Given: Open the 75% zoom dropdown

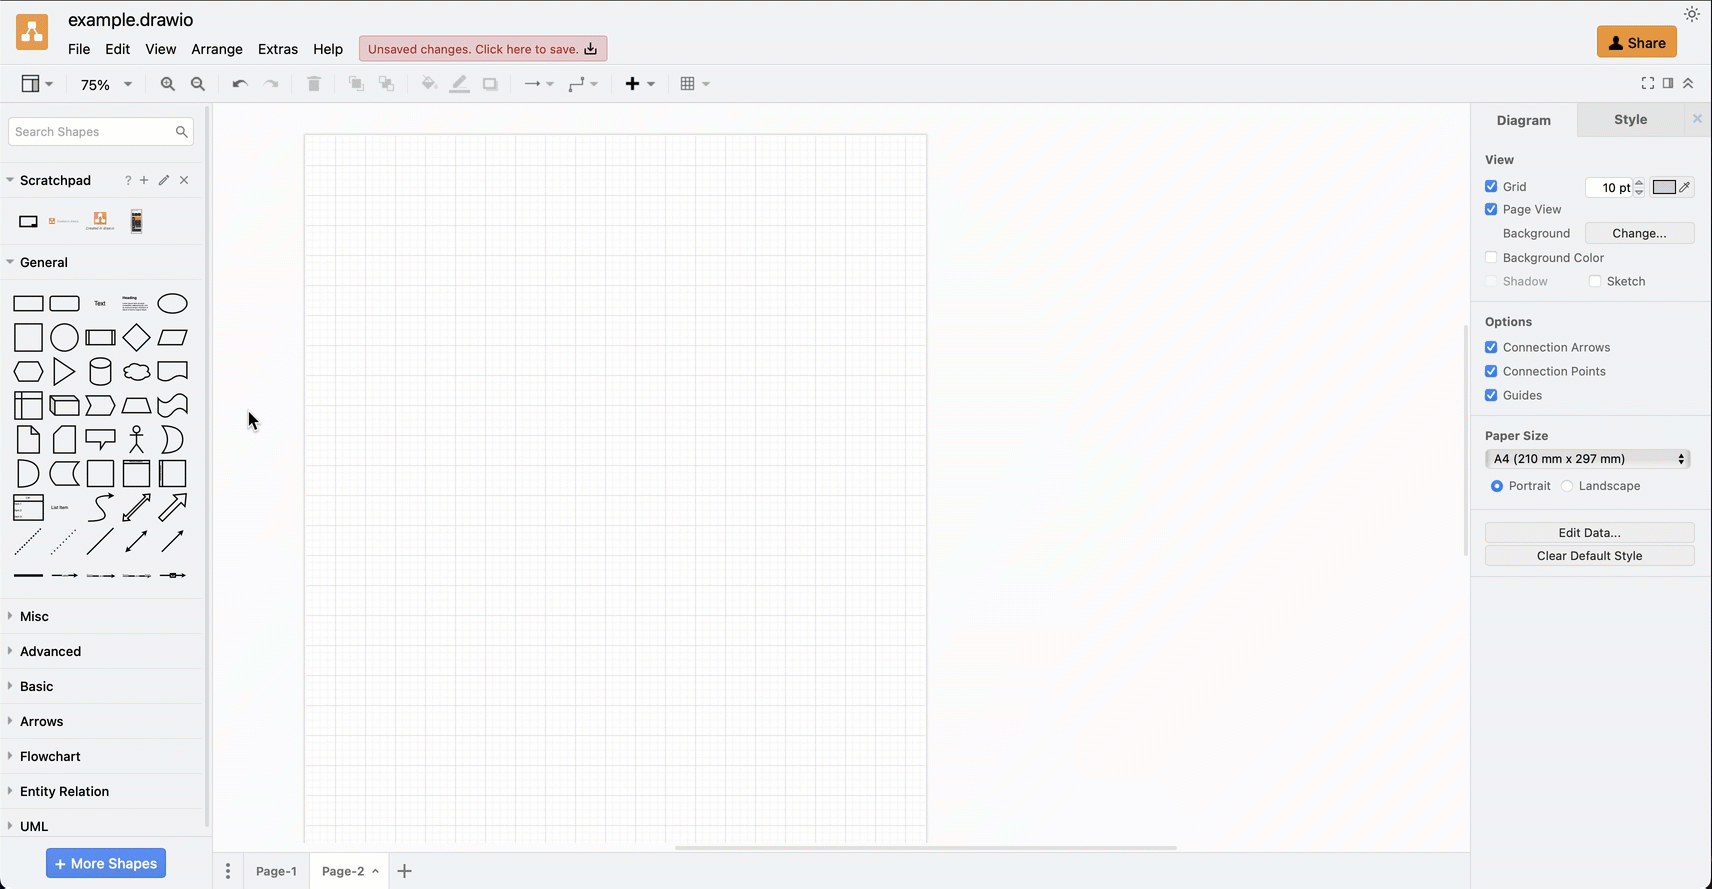Looking at the screenshot, I should 105,85.
